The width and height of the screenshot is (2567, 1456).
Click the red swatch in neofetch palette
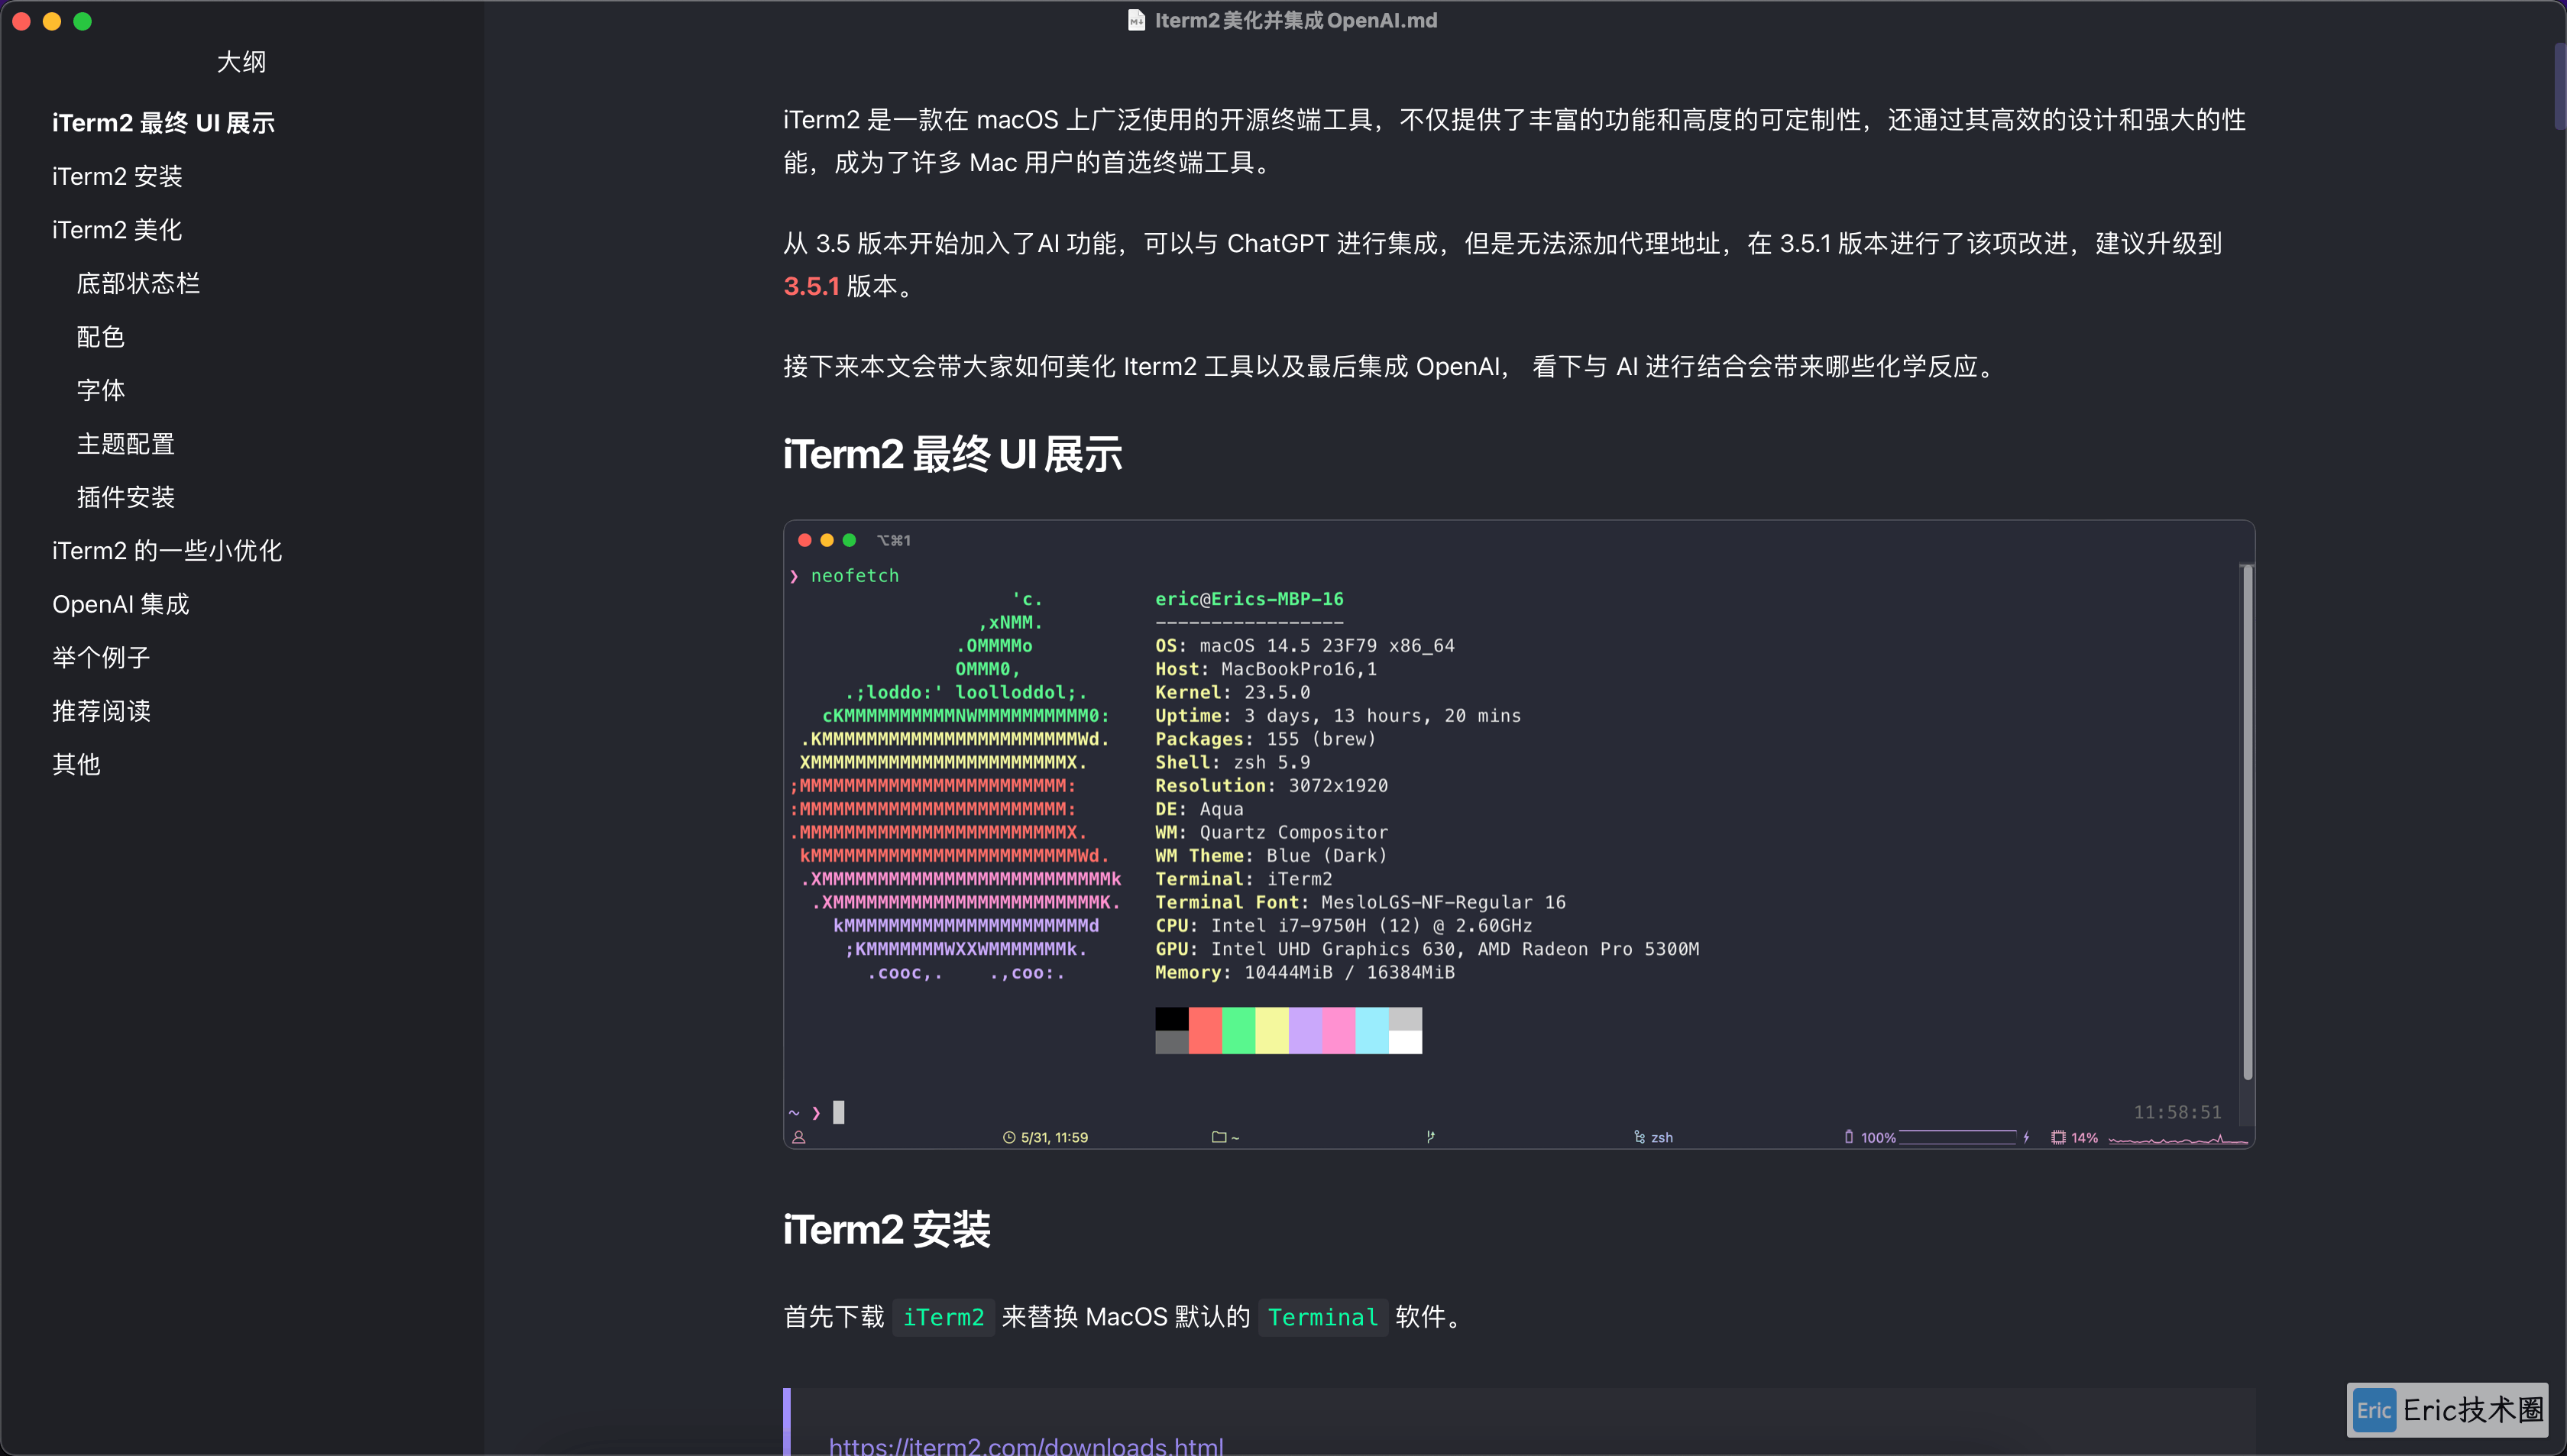1205,1031
